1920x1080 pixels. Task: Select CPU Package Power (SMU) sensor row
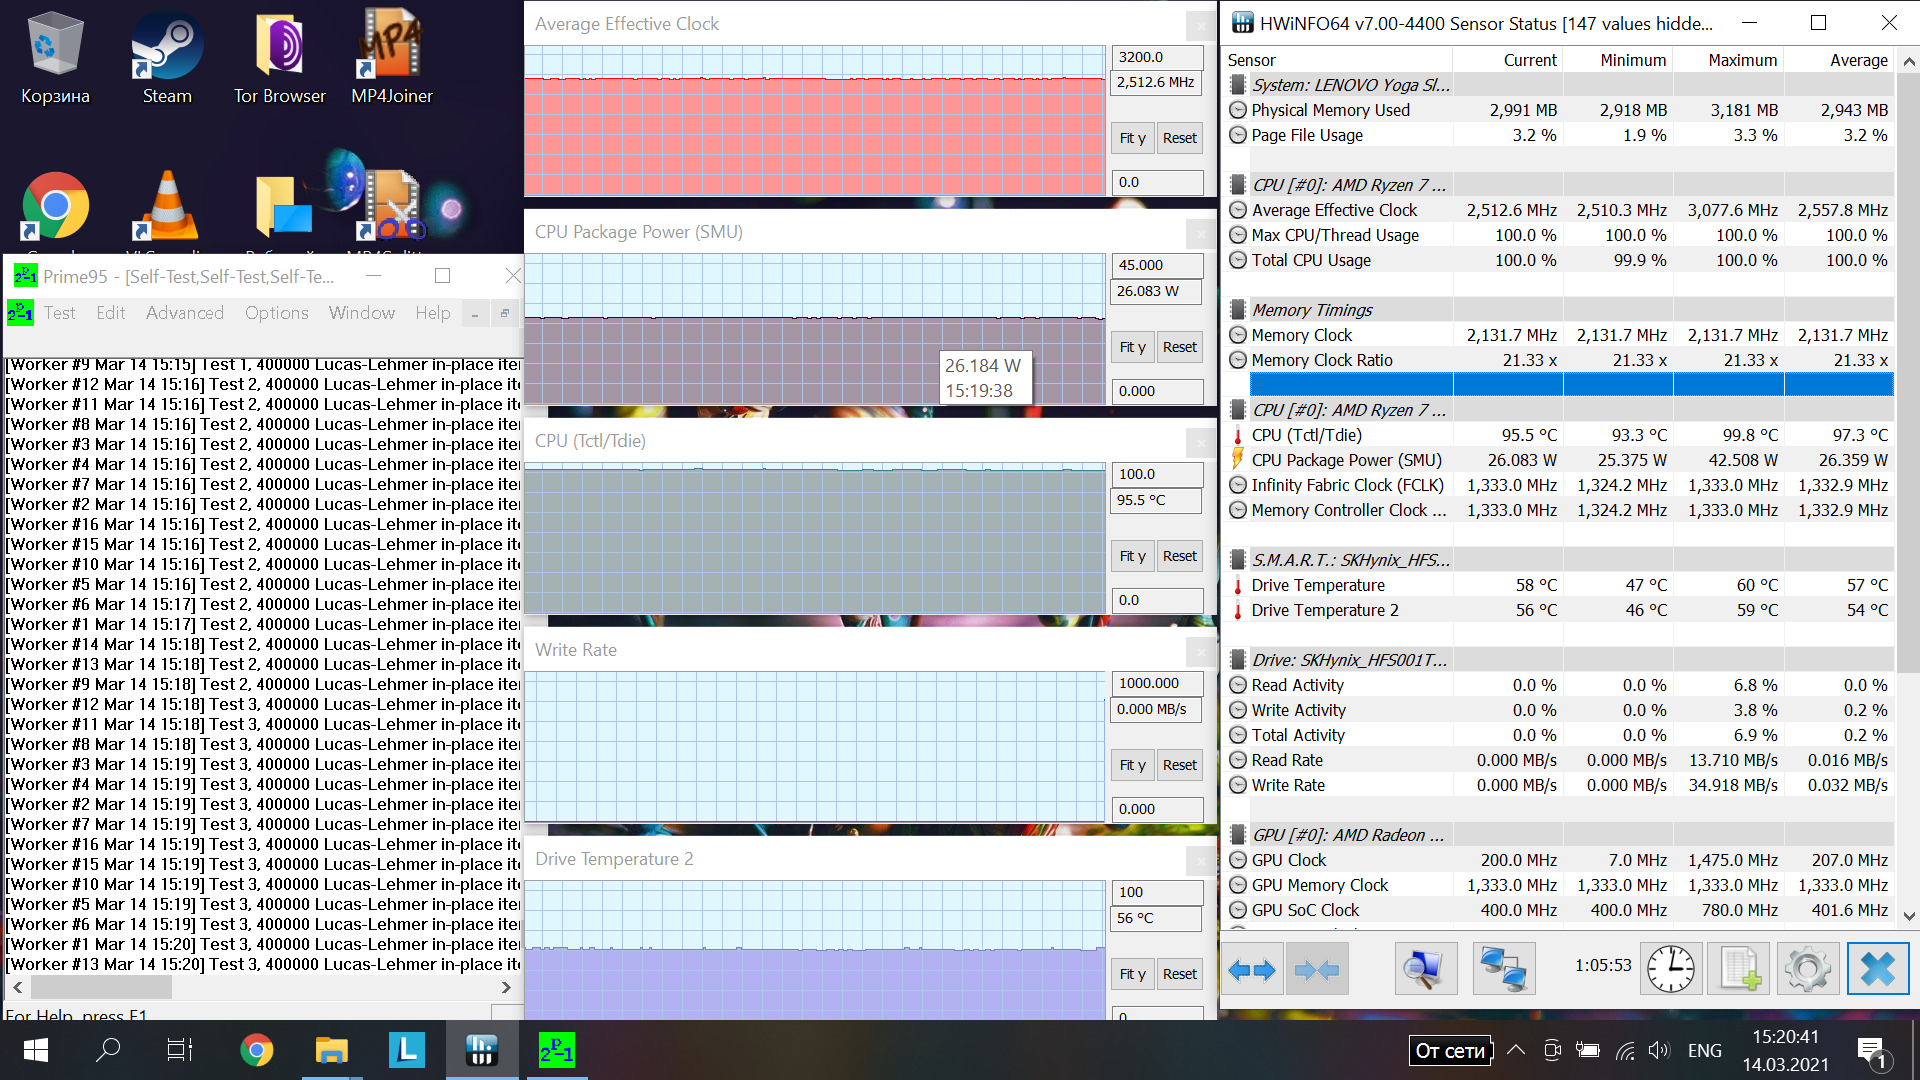[1560, 460]
